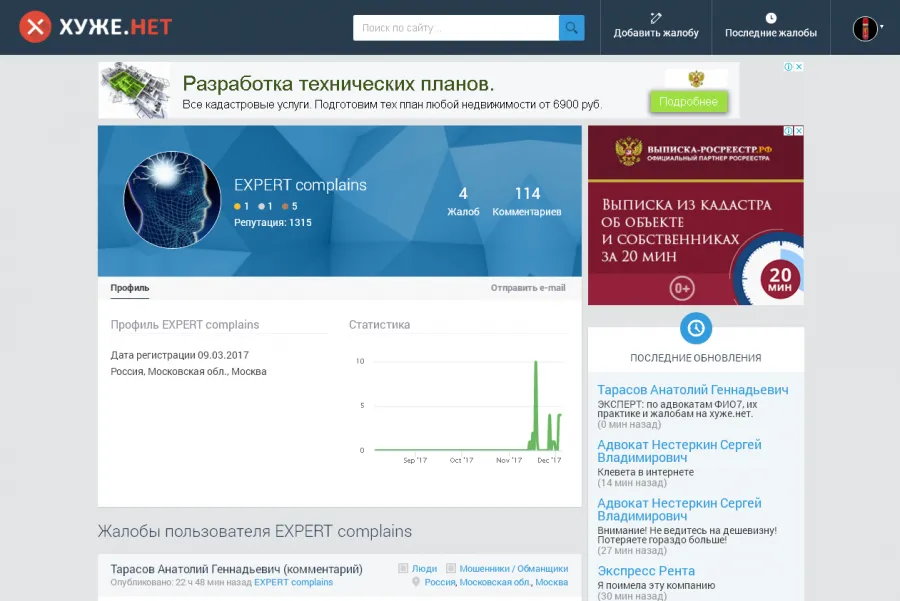Screen dimensions: 900x601
Task: Click the Россия location link
Action: pos(440,582)
